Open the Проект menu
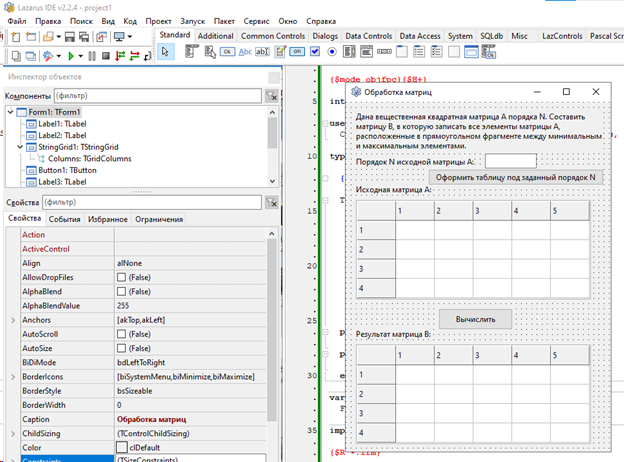 click(156, 20)
